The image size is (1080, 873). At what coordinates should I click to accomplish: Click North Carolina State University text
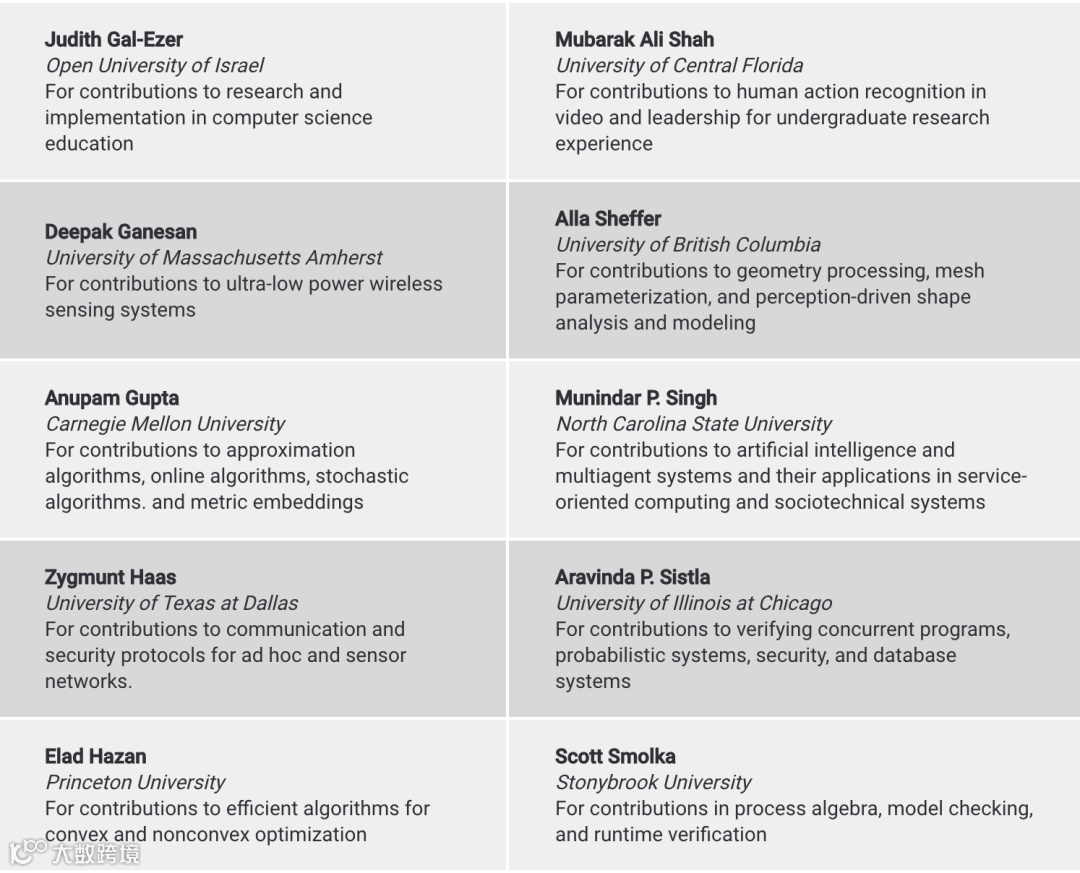pyautogui.click(x=693, y=424)
